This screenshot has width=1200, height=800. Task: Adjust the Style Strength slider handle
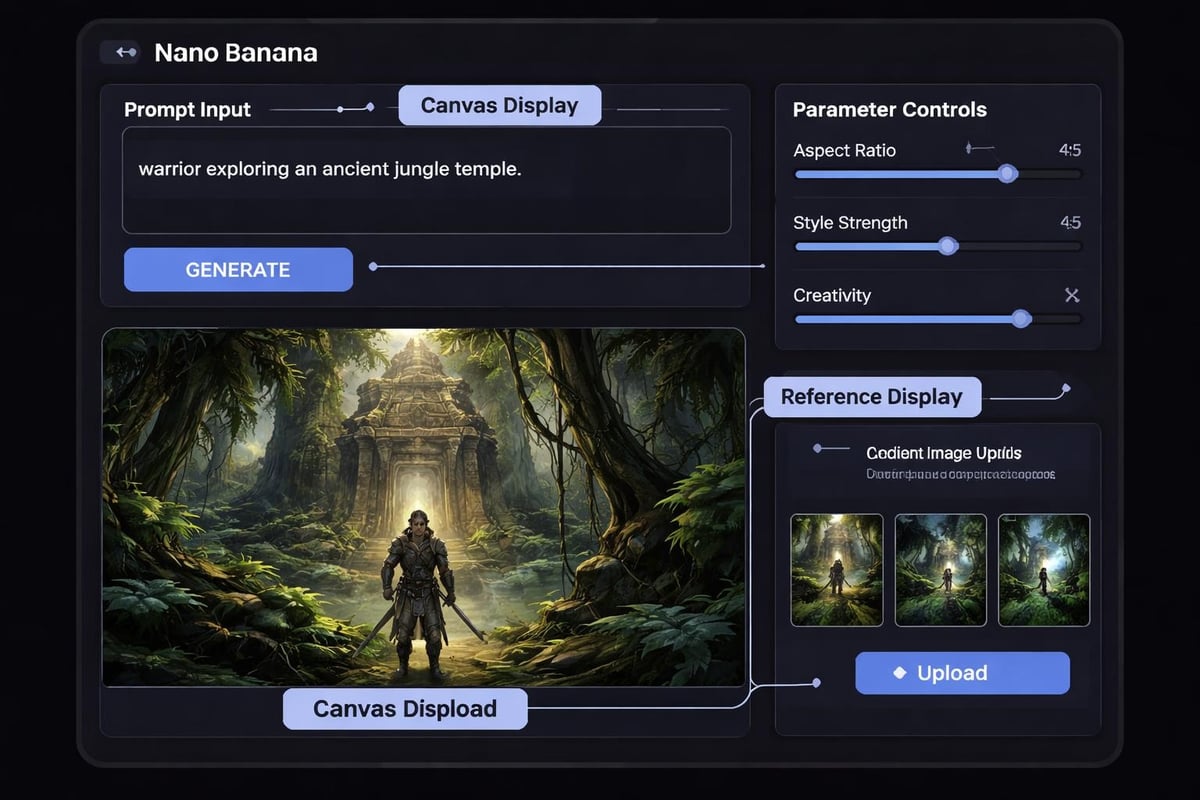[948, 246]
